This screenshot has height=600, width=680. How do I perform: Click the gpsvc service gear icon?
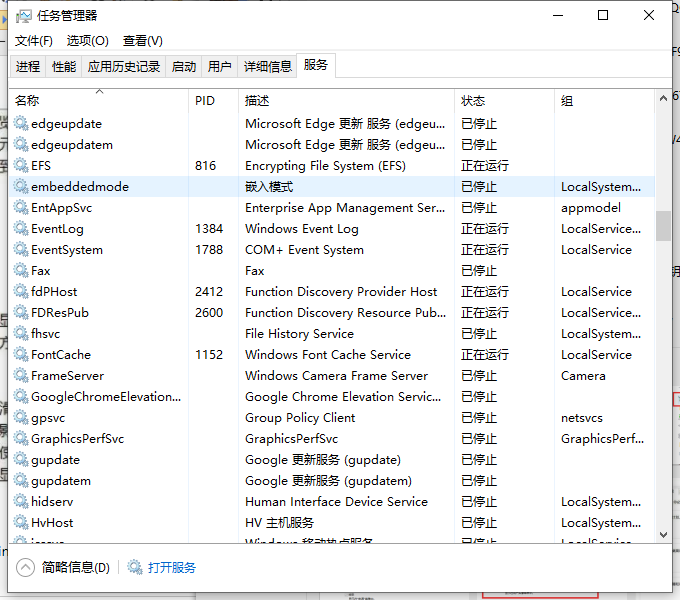(x=20, y=418)
